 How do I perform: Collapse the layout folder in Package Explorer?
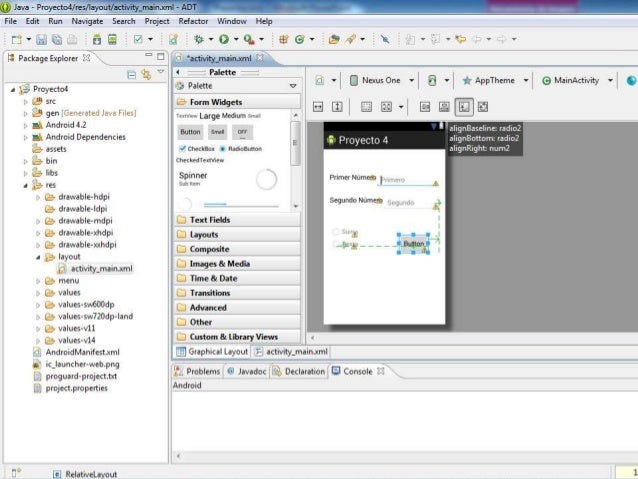click(37, 256)
